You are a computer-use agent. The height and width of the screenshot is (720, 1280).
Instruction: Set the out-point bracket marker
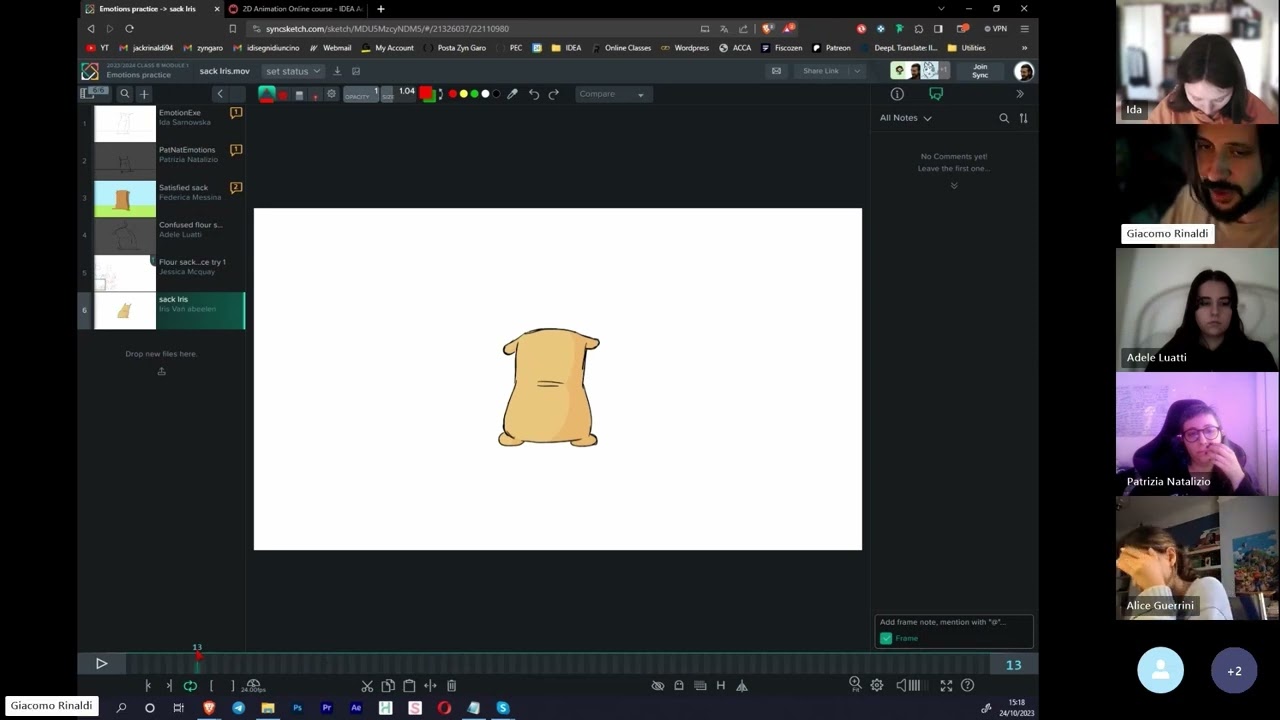pyautogui.click(x=232, y=686)
